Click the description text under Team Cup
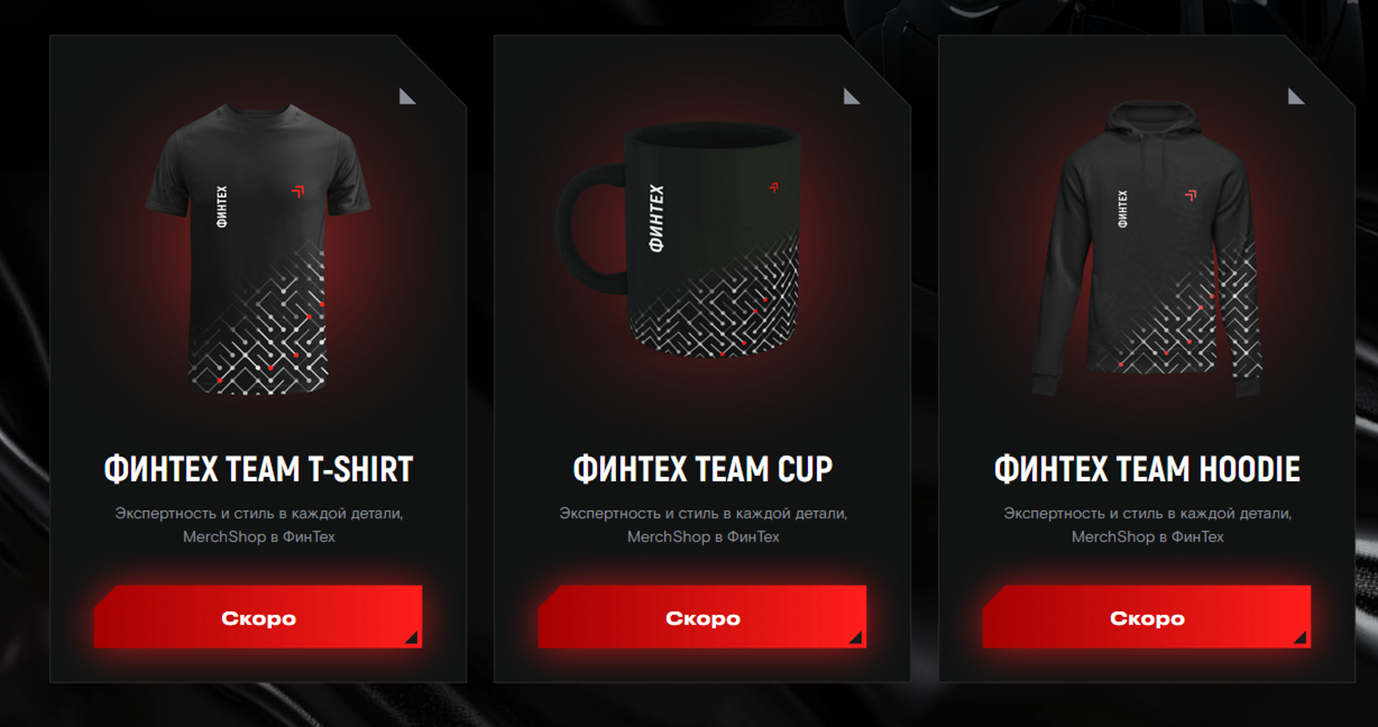 (x=703, y=525)
